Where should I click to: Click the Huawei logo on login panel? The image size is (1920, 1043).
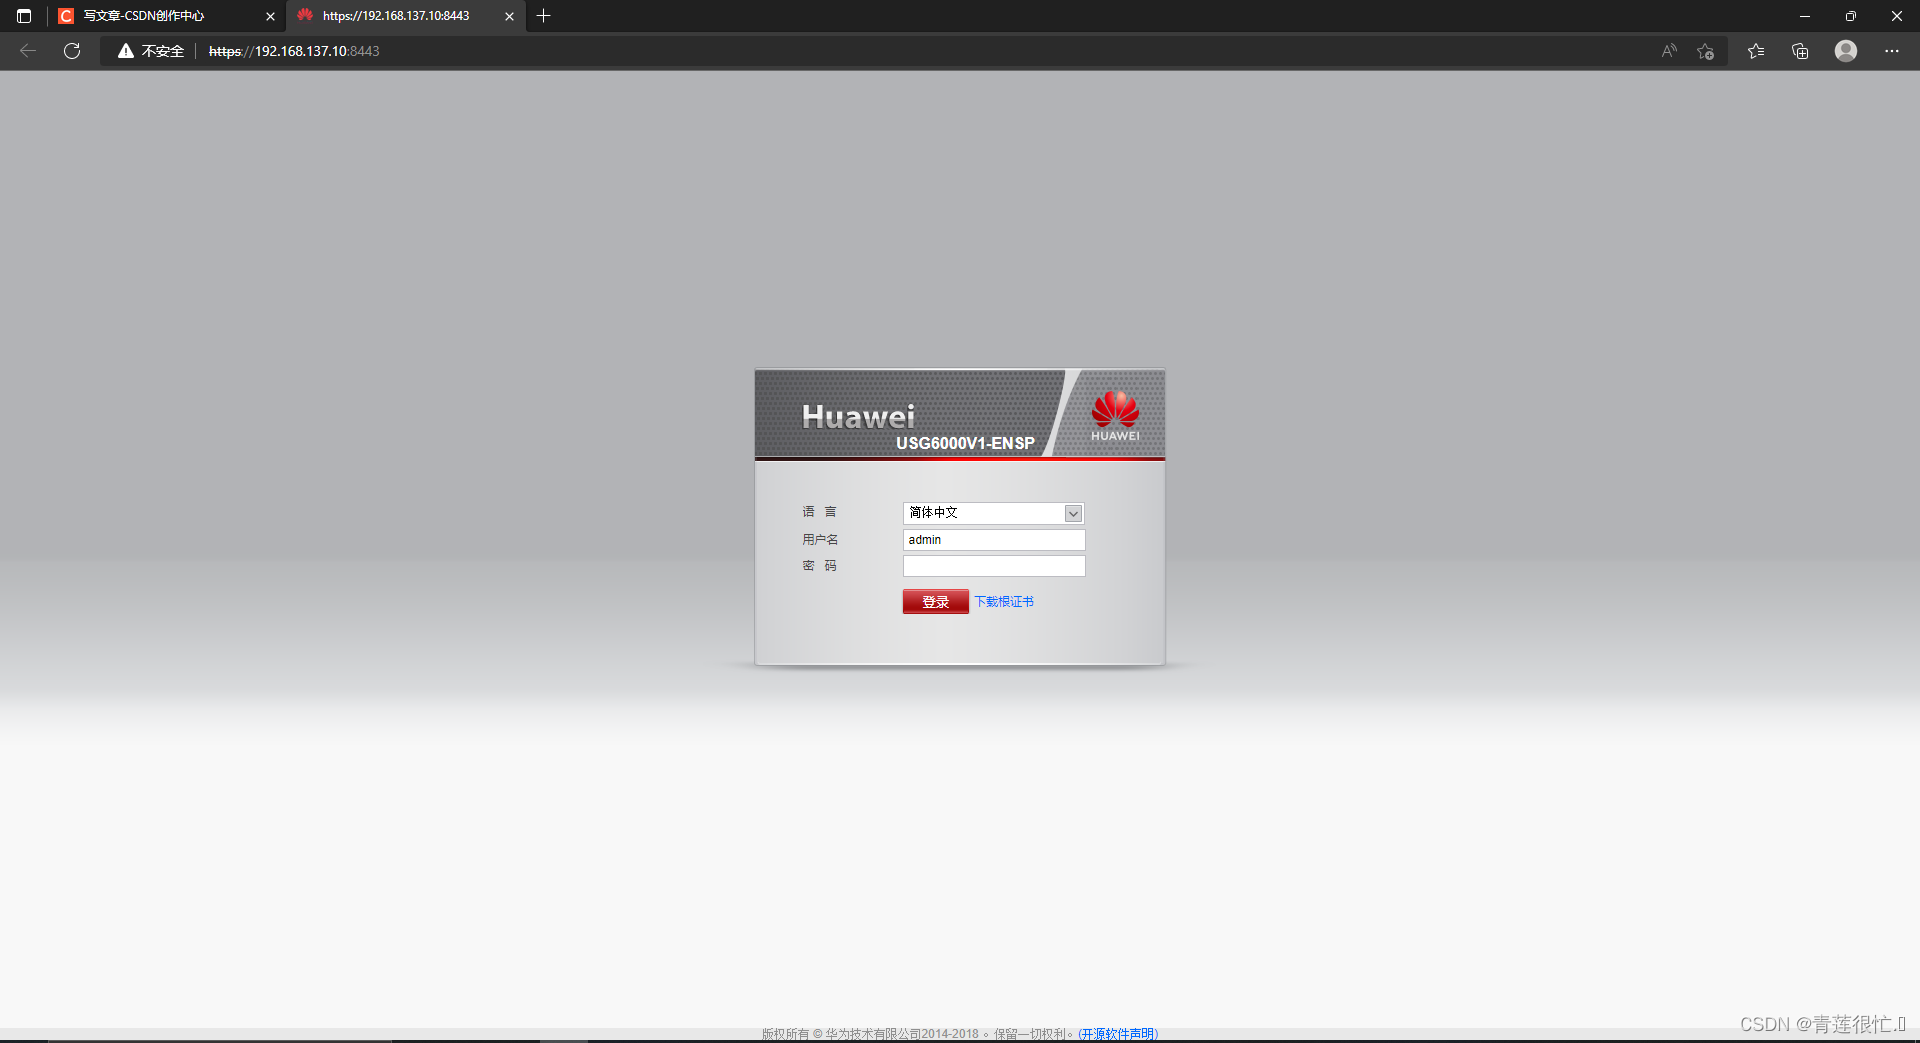(1115, 415)
